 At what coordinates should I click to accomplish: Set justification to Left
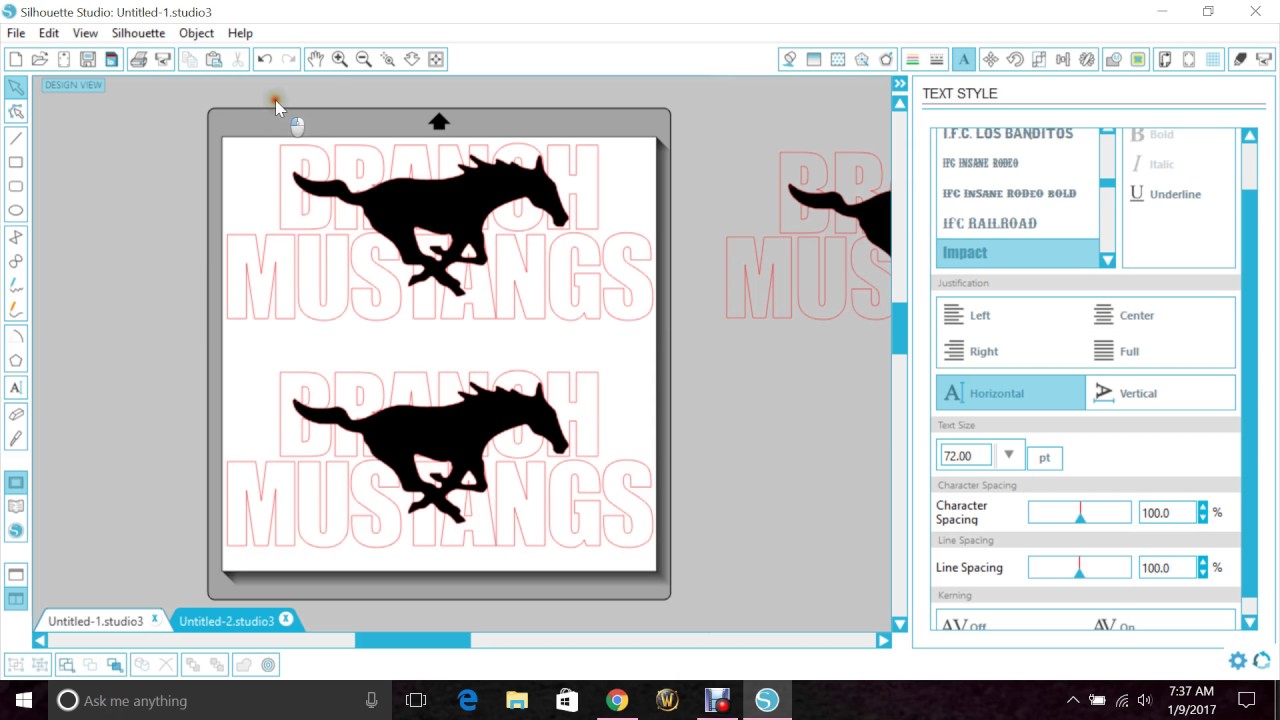coord(967,315)
